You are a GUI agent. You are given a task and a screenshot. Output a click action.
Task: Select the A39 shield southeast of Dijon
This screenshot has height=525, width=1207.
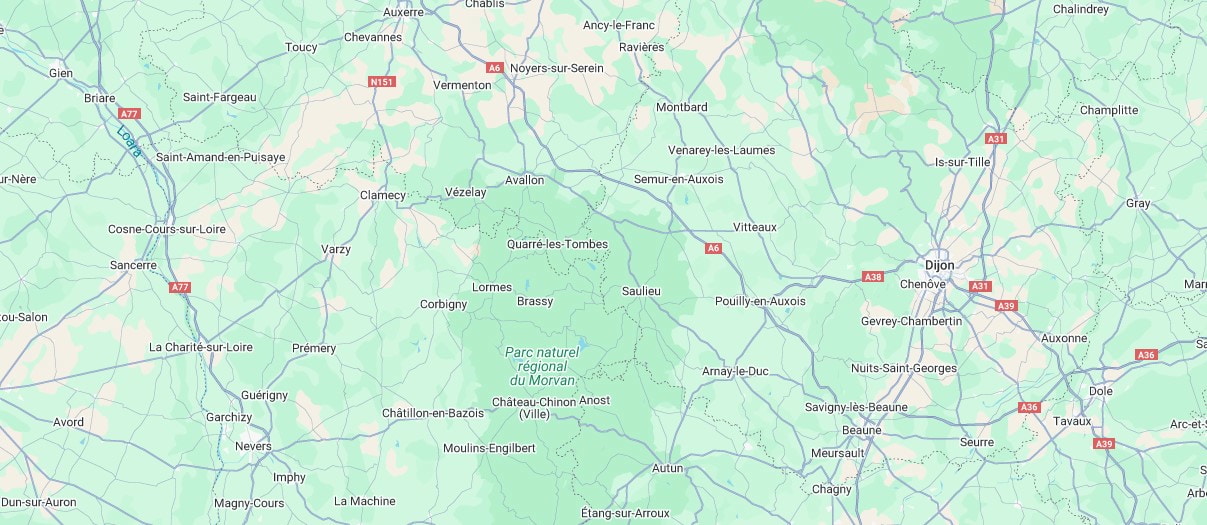(1006, 305)
